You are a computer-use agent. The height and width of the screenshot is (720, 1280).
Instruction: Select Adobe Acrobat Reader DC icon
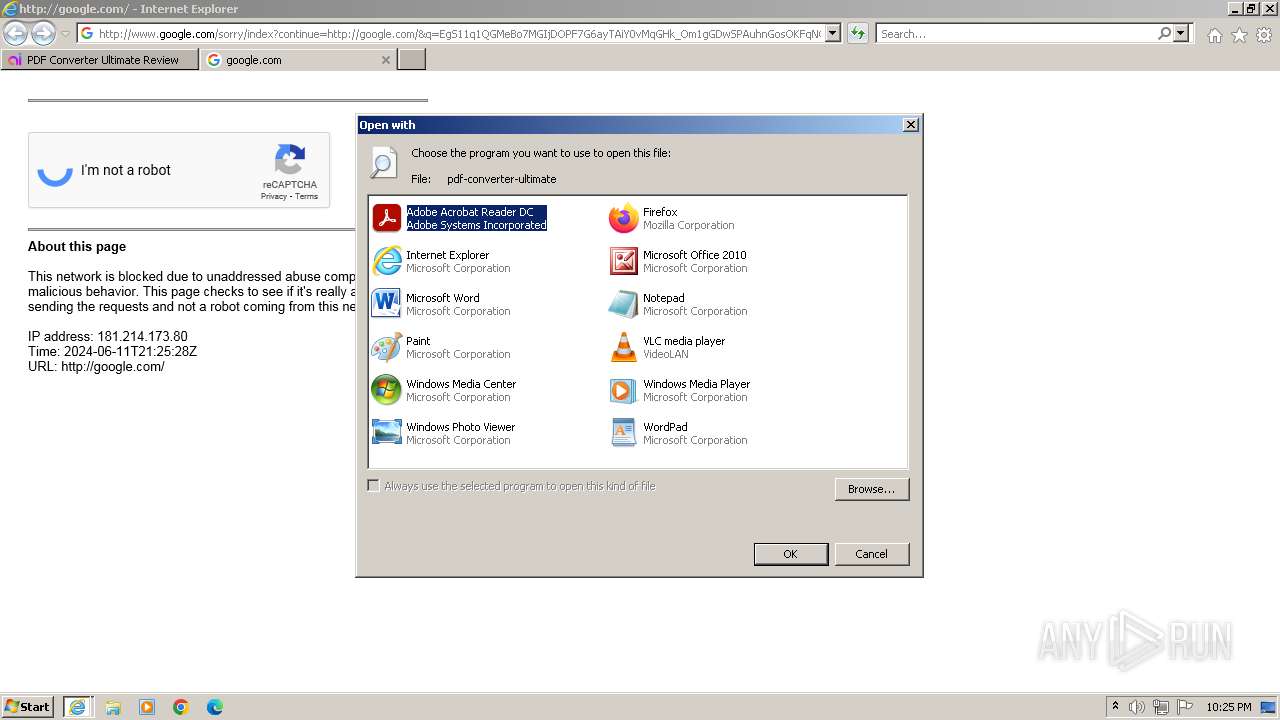point(387,218)
